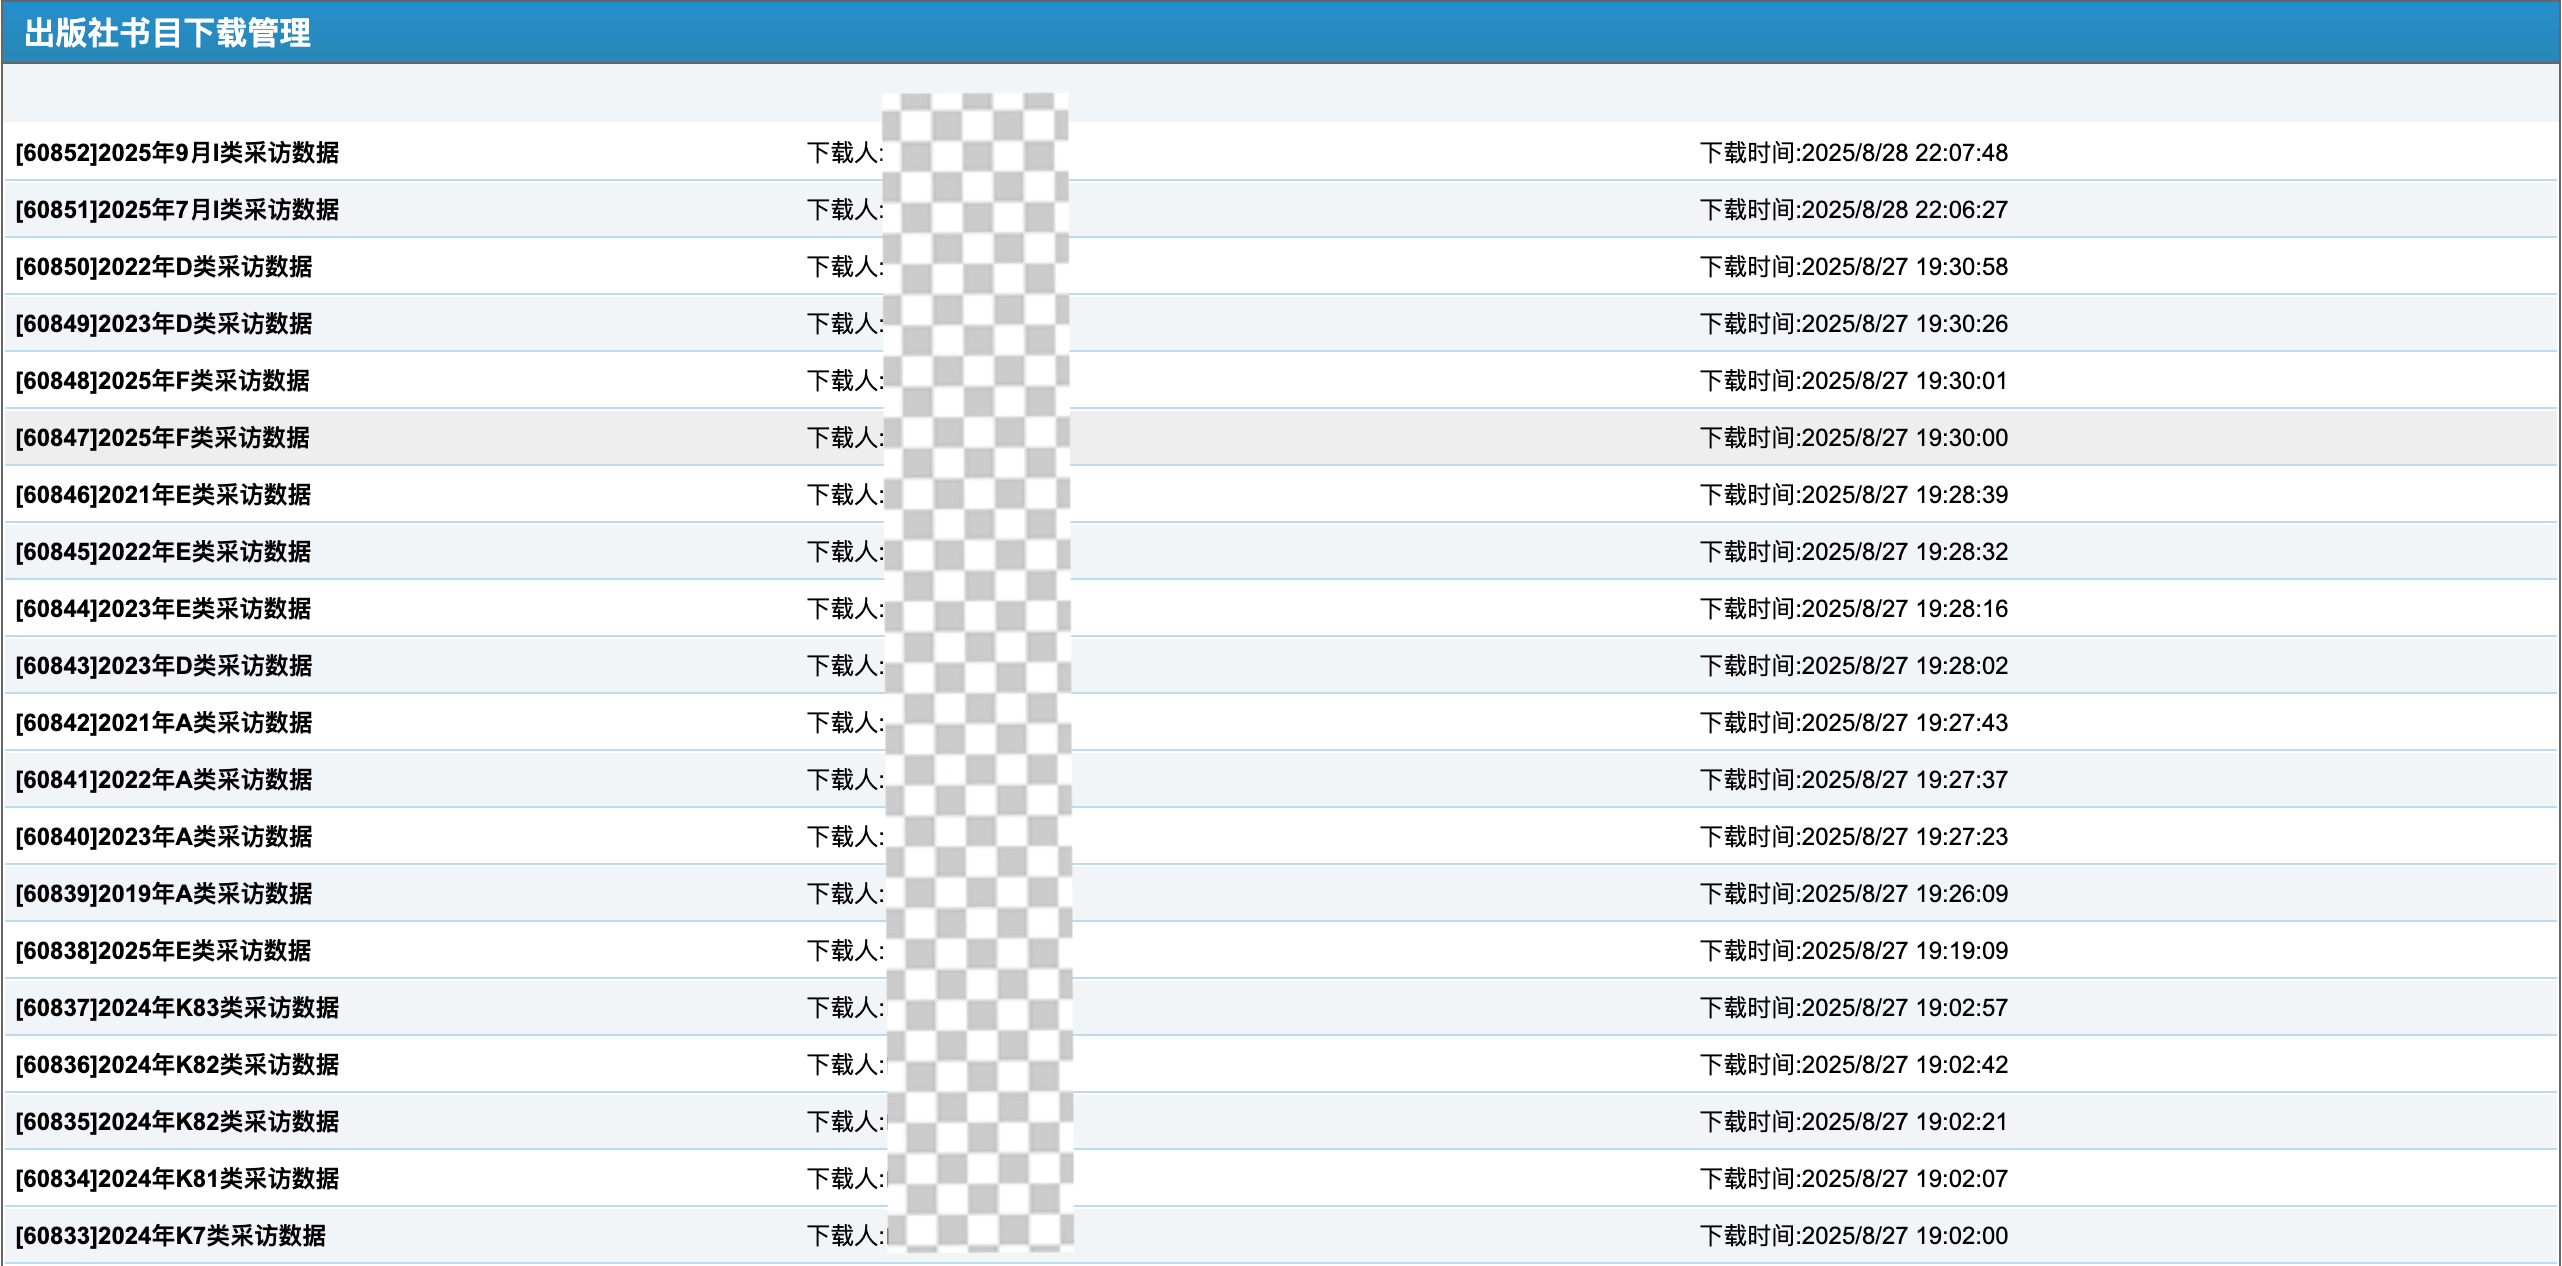Select item [60840] 2023年A类采访数据
The width and height of the screenshot is (2562, 1266).
point(164,837)
